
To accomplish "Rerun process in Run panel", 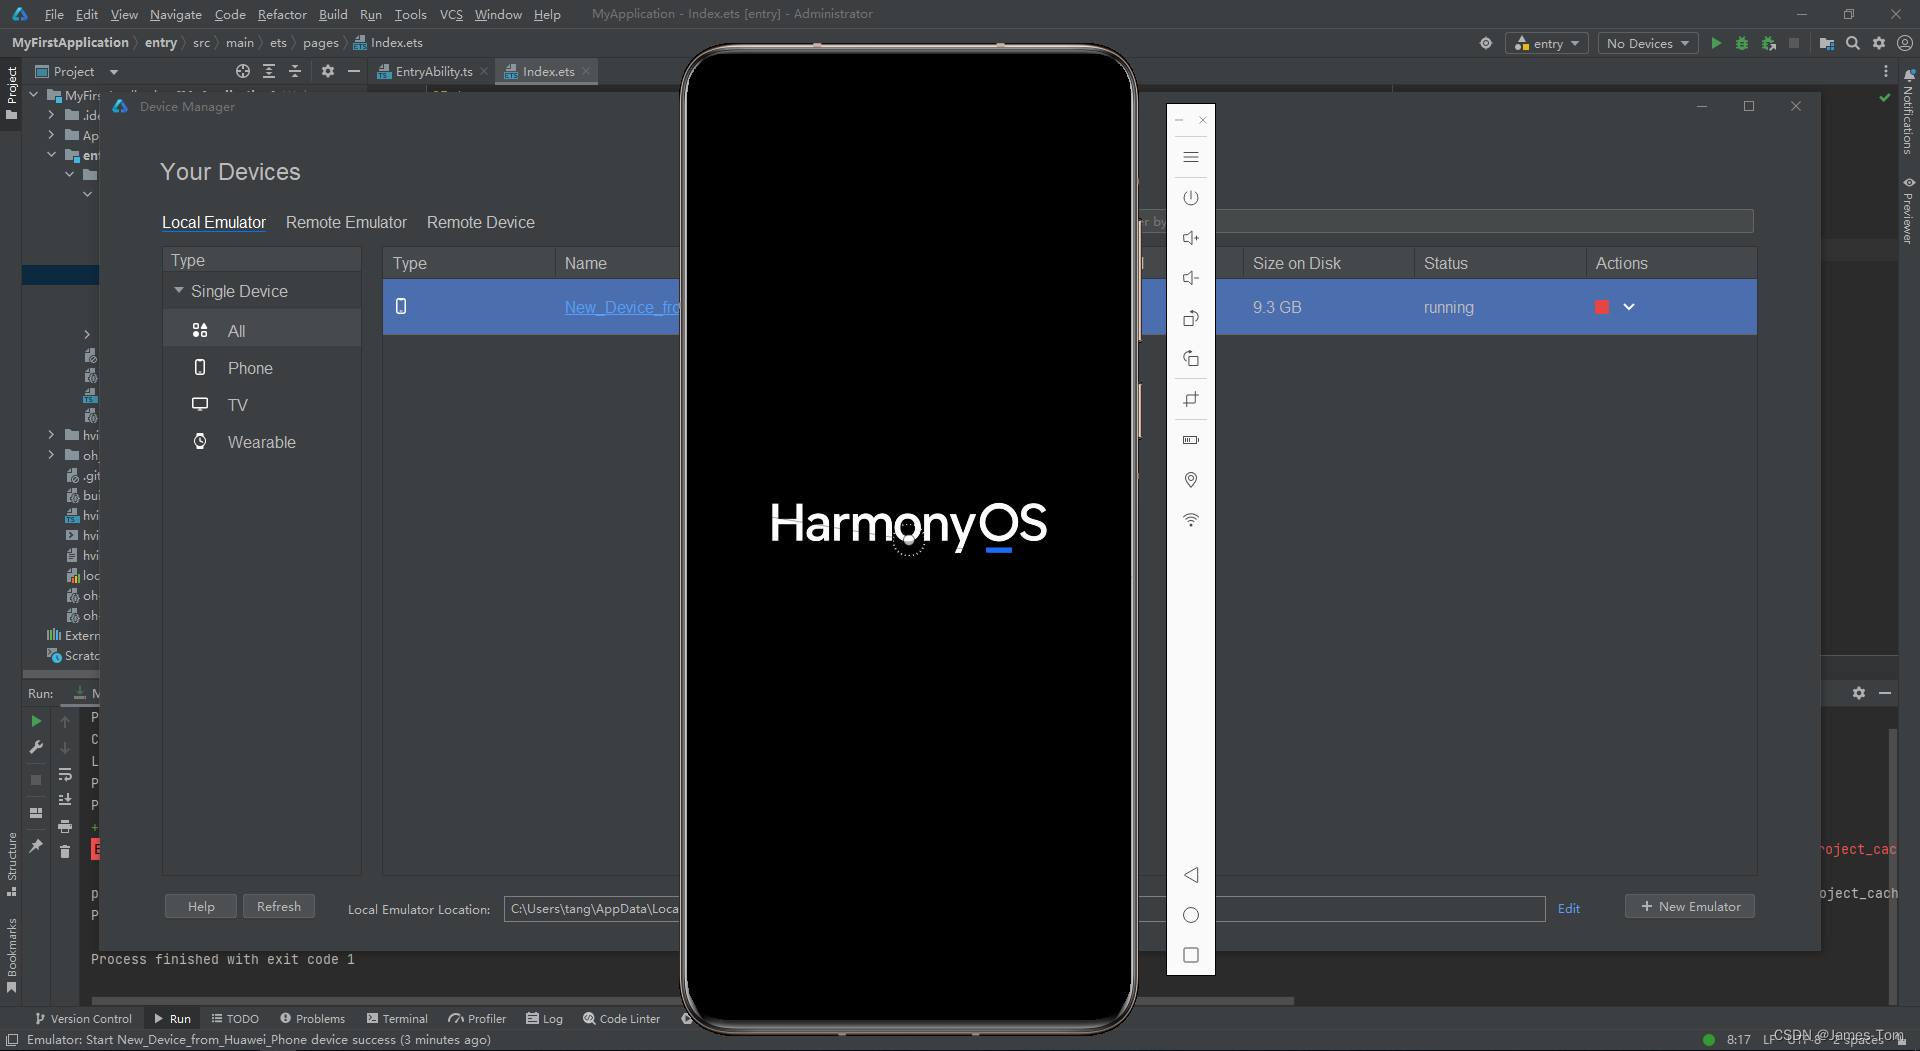I will pyautogui.click(x=36, y=721).
